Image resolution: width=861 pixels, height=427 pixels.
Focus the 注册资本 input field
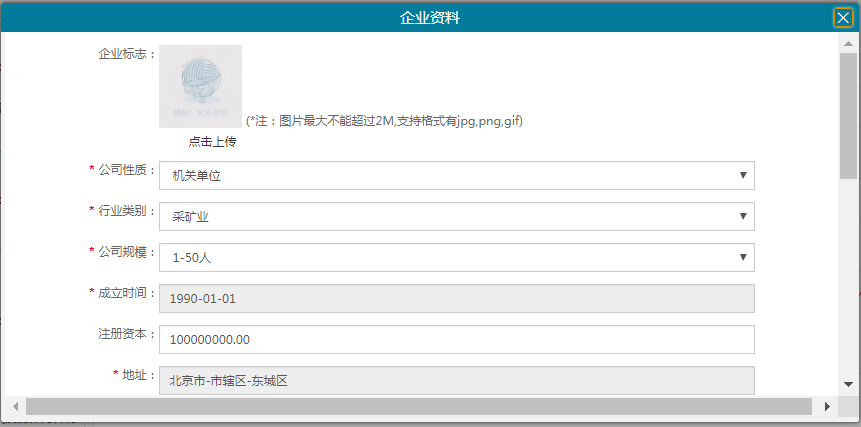456,340
